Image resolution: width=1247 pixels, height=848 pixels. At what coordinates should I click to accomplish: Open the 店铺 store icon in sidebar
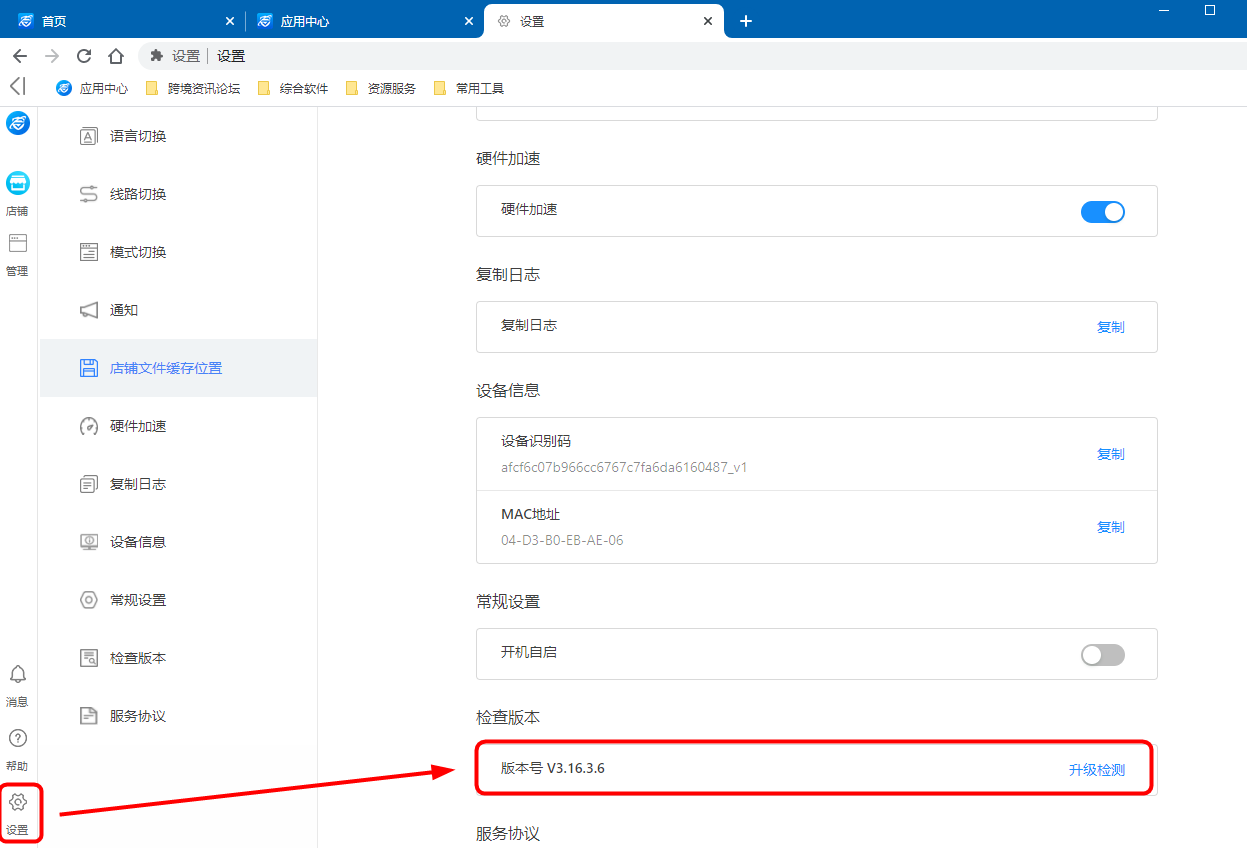tap(17, 184)
